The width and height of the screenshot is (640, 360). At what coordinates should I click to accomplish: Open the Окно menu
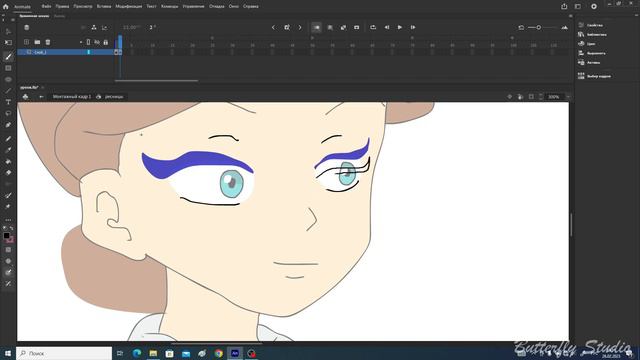[x=233, y=7]
